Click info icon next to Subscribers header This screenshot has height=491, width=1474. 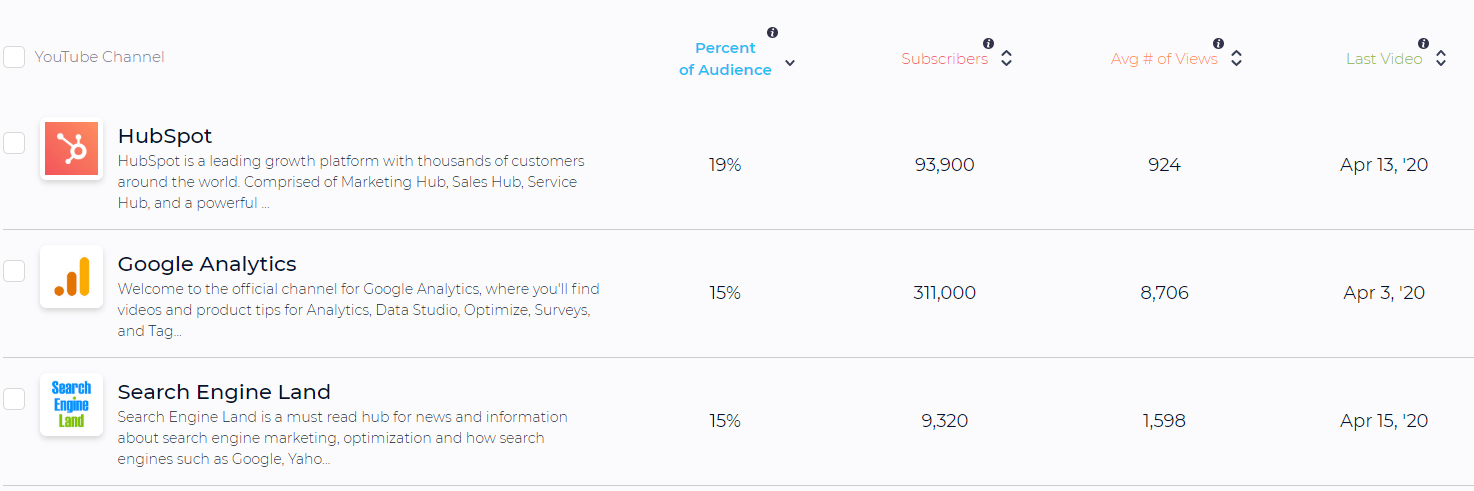(x=988, y=43)
